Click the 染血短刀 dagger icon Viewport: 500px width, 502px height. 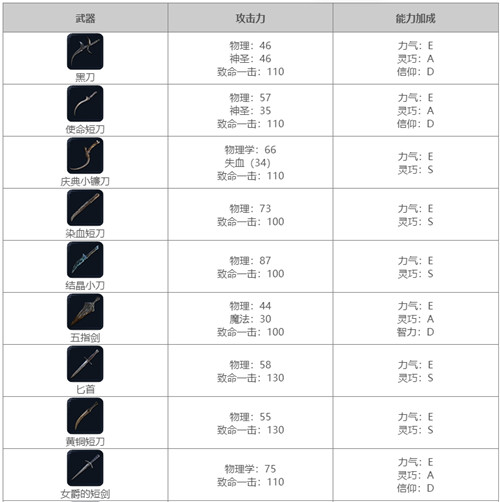click(x=85, y=207)
